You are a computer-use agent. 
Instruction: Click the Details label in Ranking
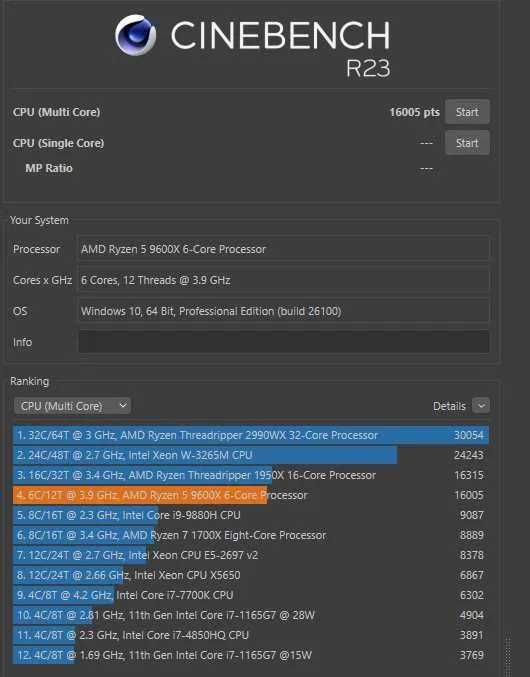[x=449, y=406]
